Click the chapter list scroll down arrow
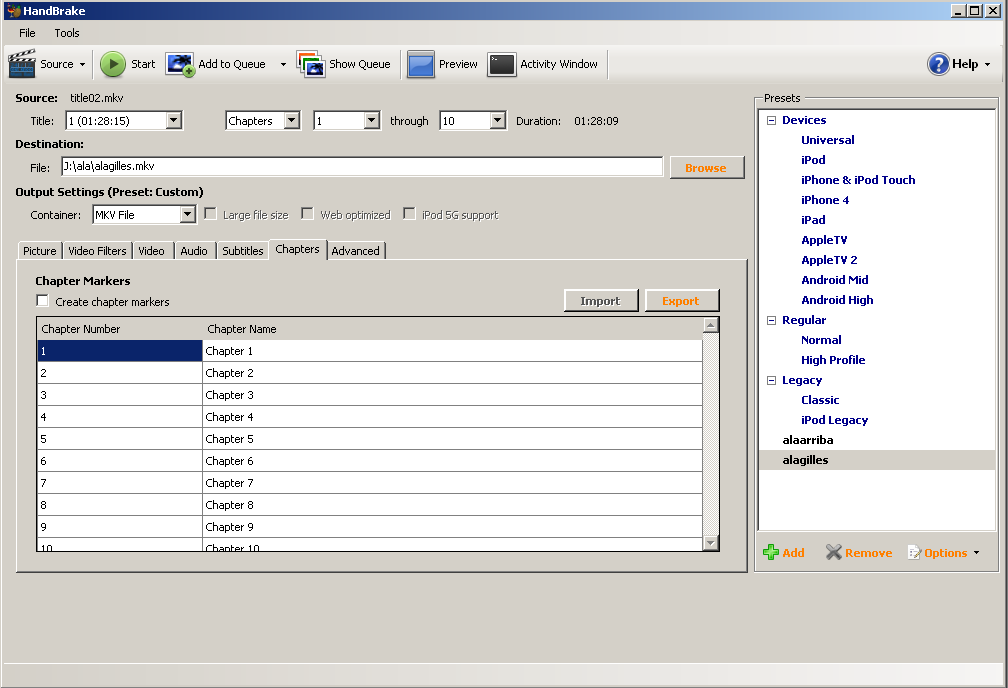1008x688 pixels. click(710, 543)
